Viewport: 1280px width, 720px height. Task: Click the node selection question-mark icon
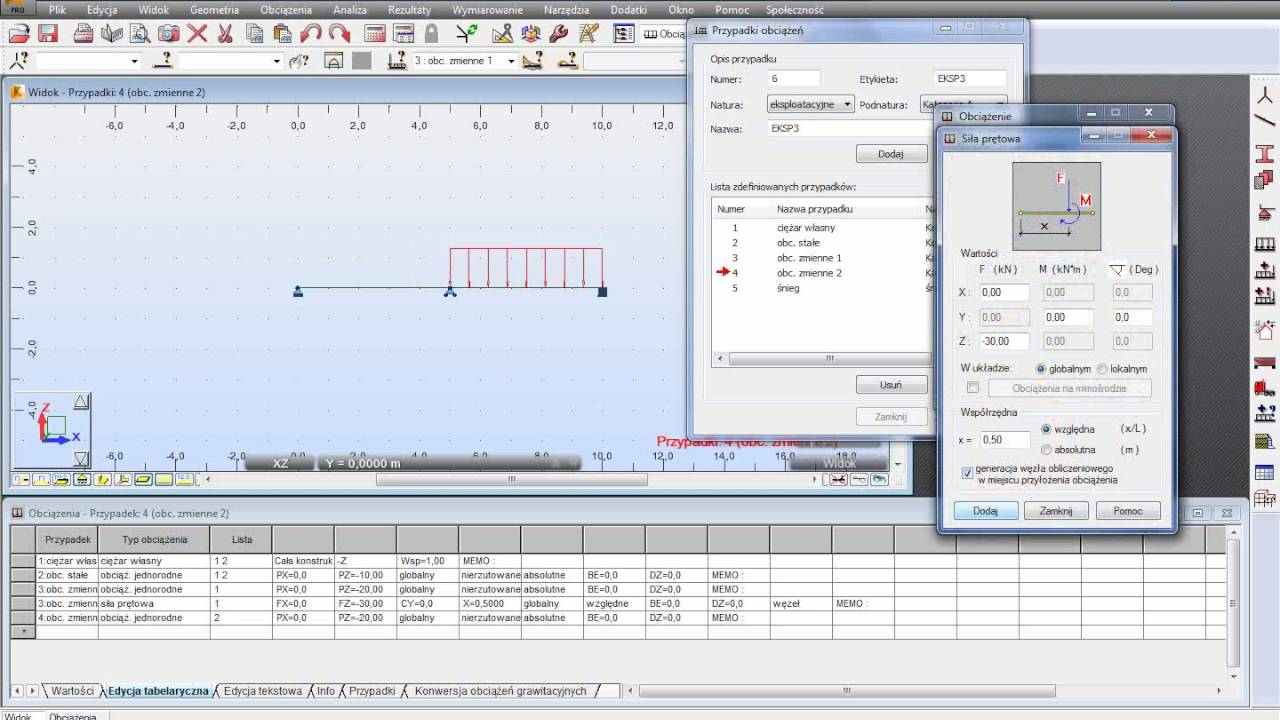19,61
